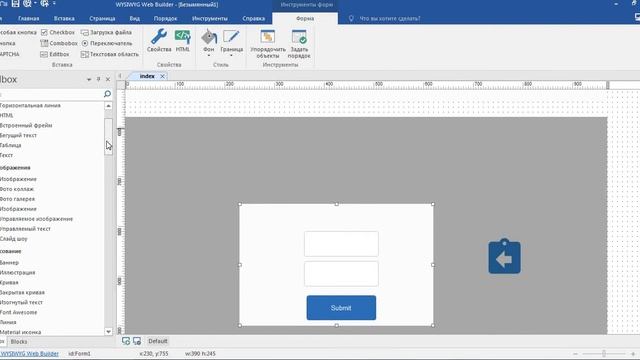The image size is (640, 360).
Task: Pin the Toolbox panel
Action: [98, 79]
